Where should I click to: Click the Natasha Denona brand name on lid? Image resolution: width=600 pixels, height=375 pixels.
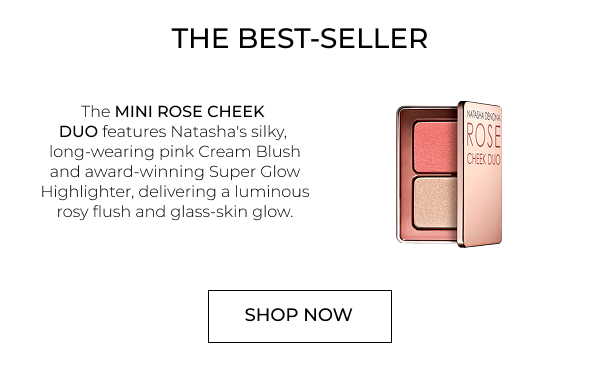[x=484, y=116]
